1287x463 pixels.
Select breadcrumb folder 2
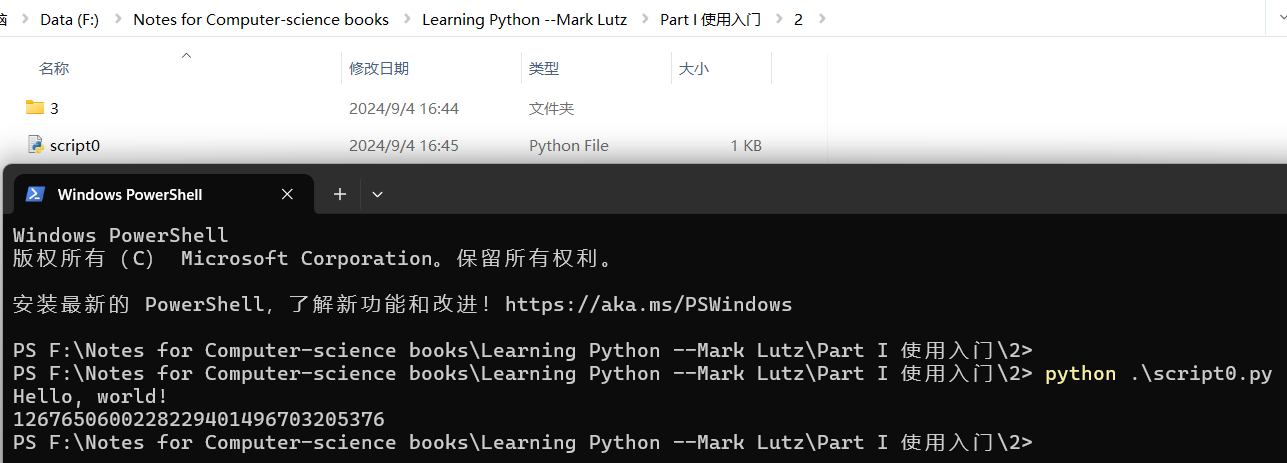[798, 19]
